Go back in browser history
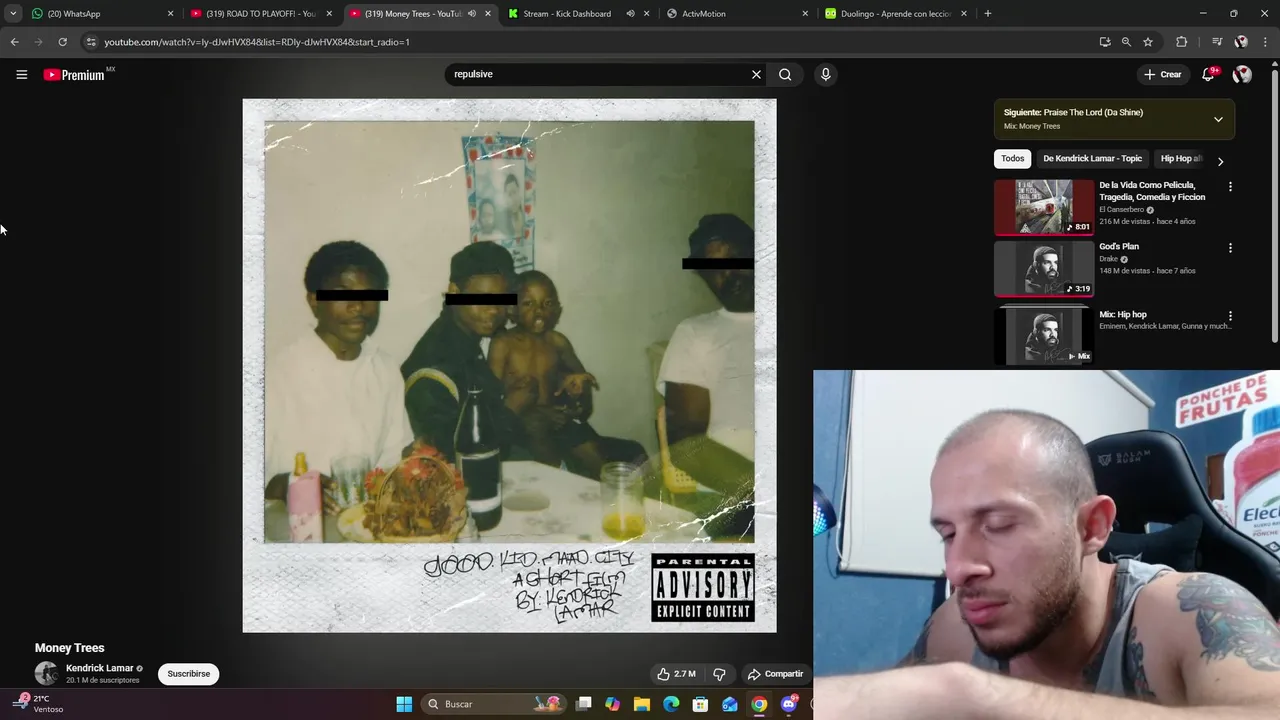This screenshot has width=1280, height=720. (14, 42)
